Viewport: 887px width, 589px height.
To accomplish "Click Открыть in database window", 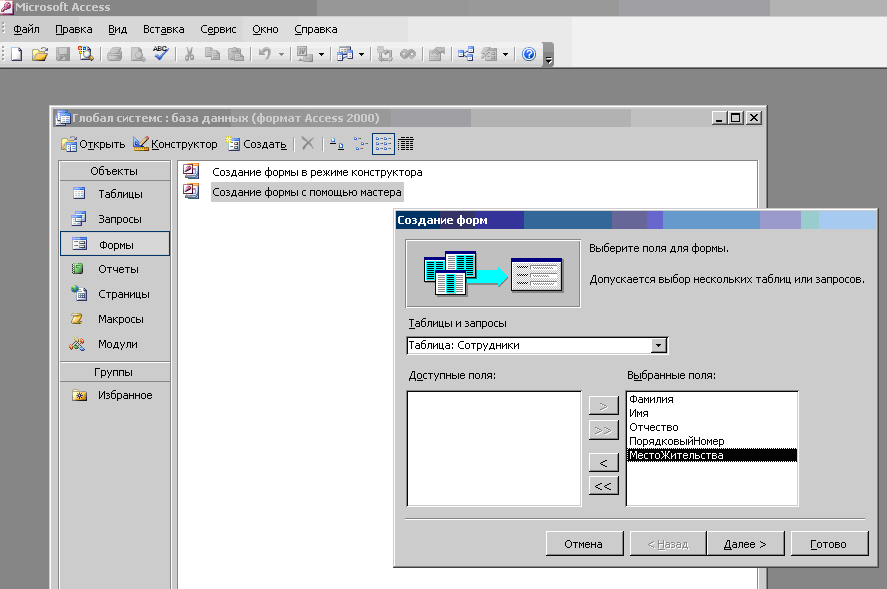I will click(93, 144).
